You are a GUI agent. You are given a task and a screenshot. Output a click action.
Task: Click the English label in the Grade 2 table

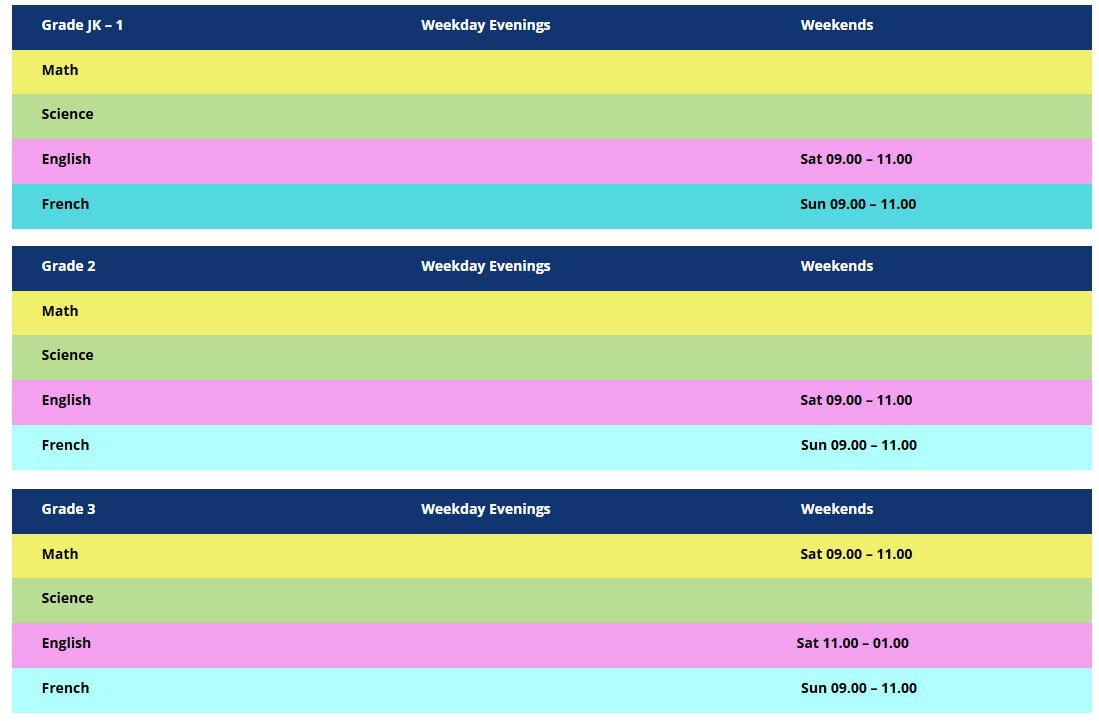pos(66,400)
